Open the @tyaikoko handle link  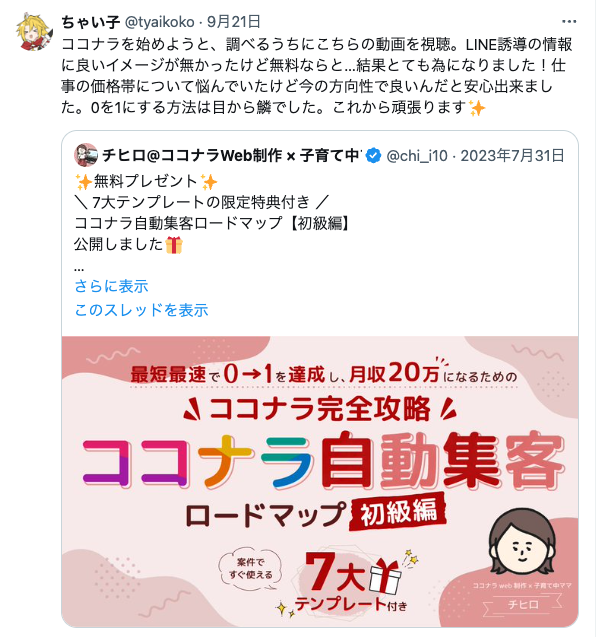click(159, 22)
